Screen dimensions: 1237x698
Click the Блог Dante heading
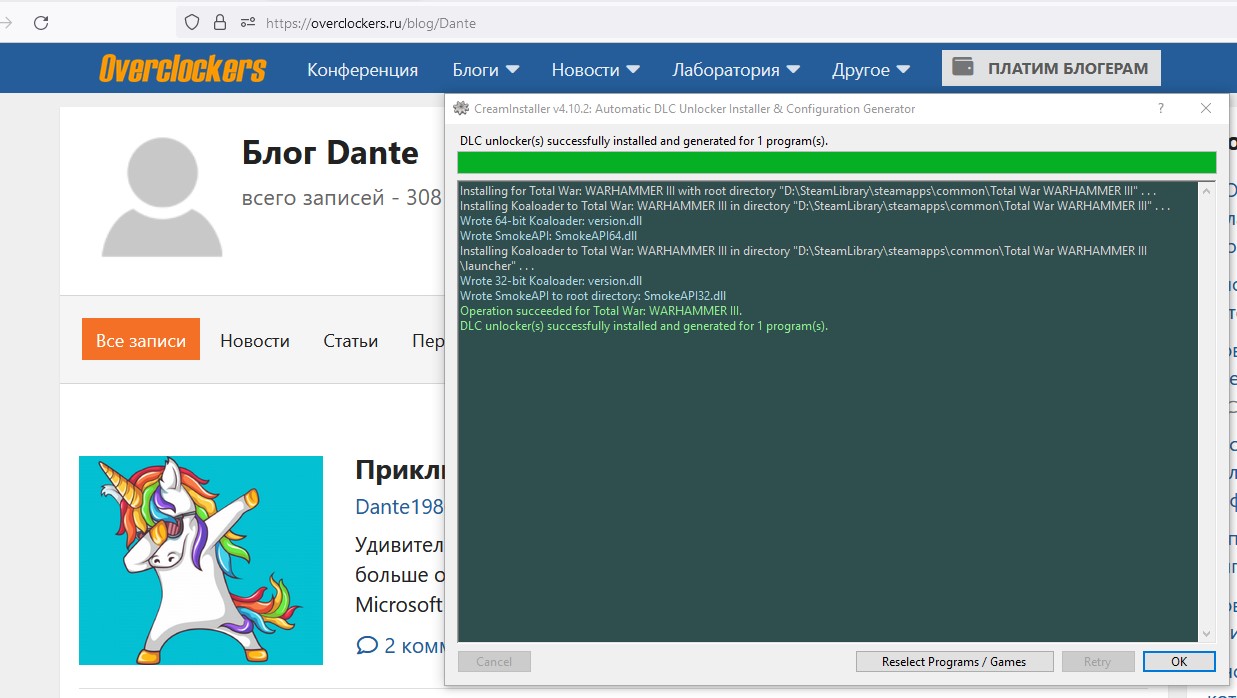[x=330, y=153]
